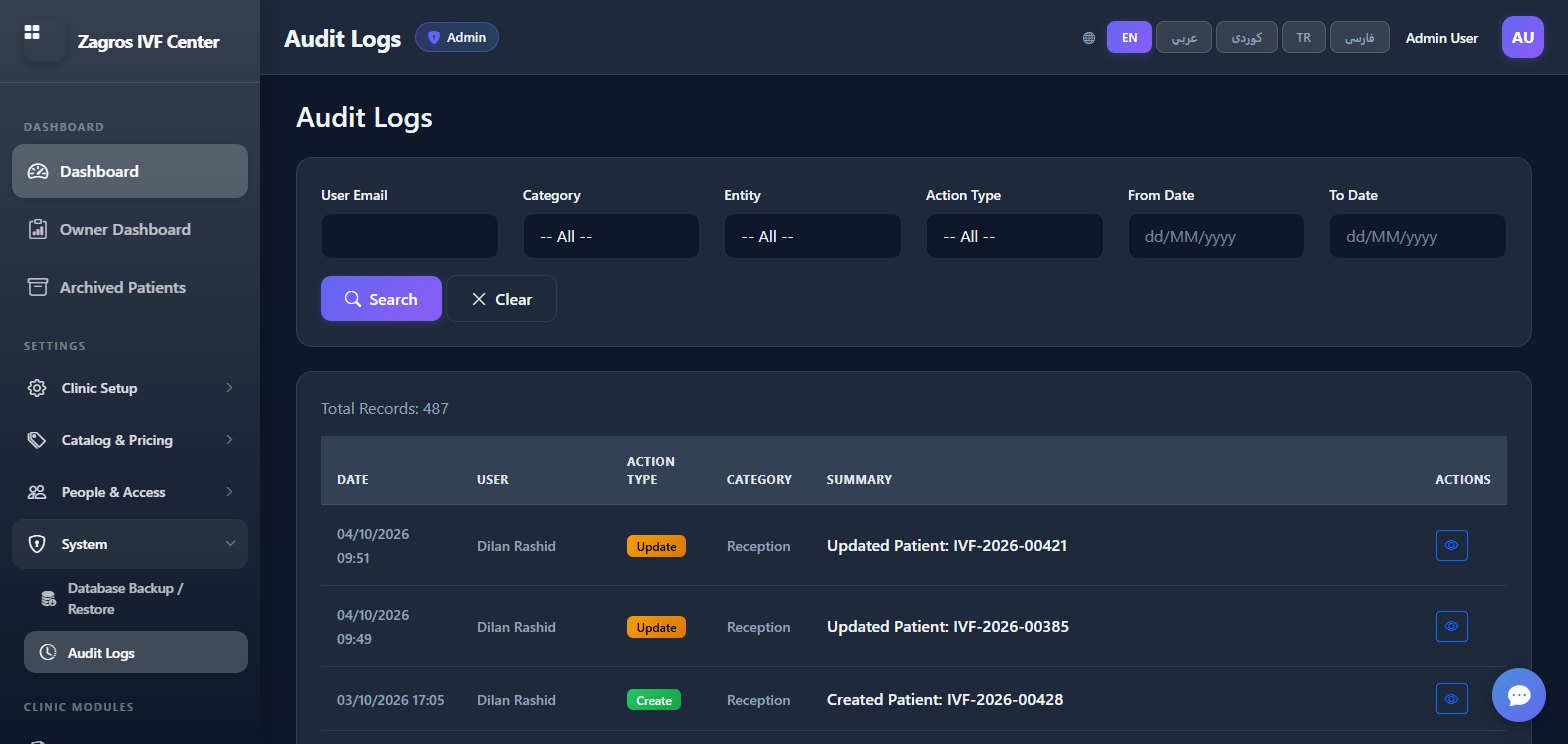The width and height of the screenshot is (1568, 744).
Task: Switch language to TR
Action: [x=1304, y=38]
